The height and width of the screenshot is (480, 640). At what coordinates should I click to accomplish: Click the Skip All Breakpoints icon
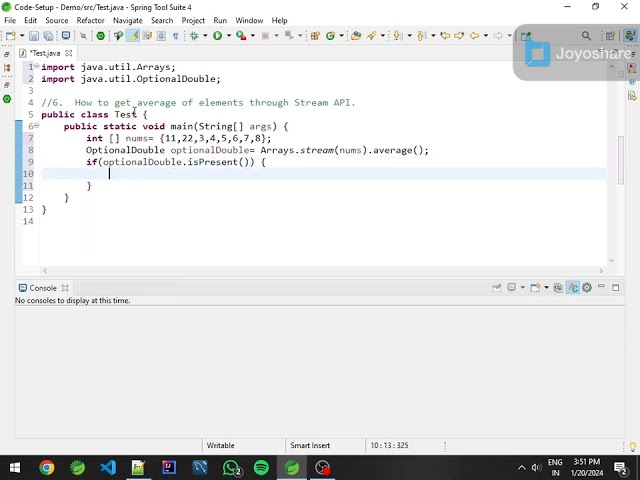click(83, 36)
